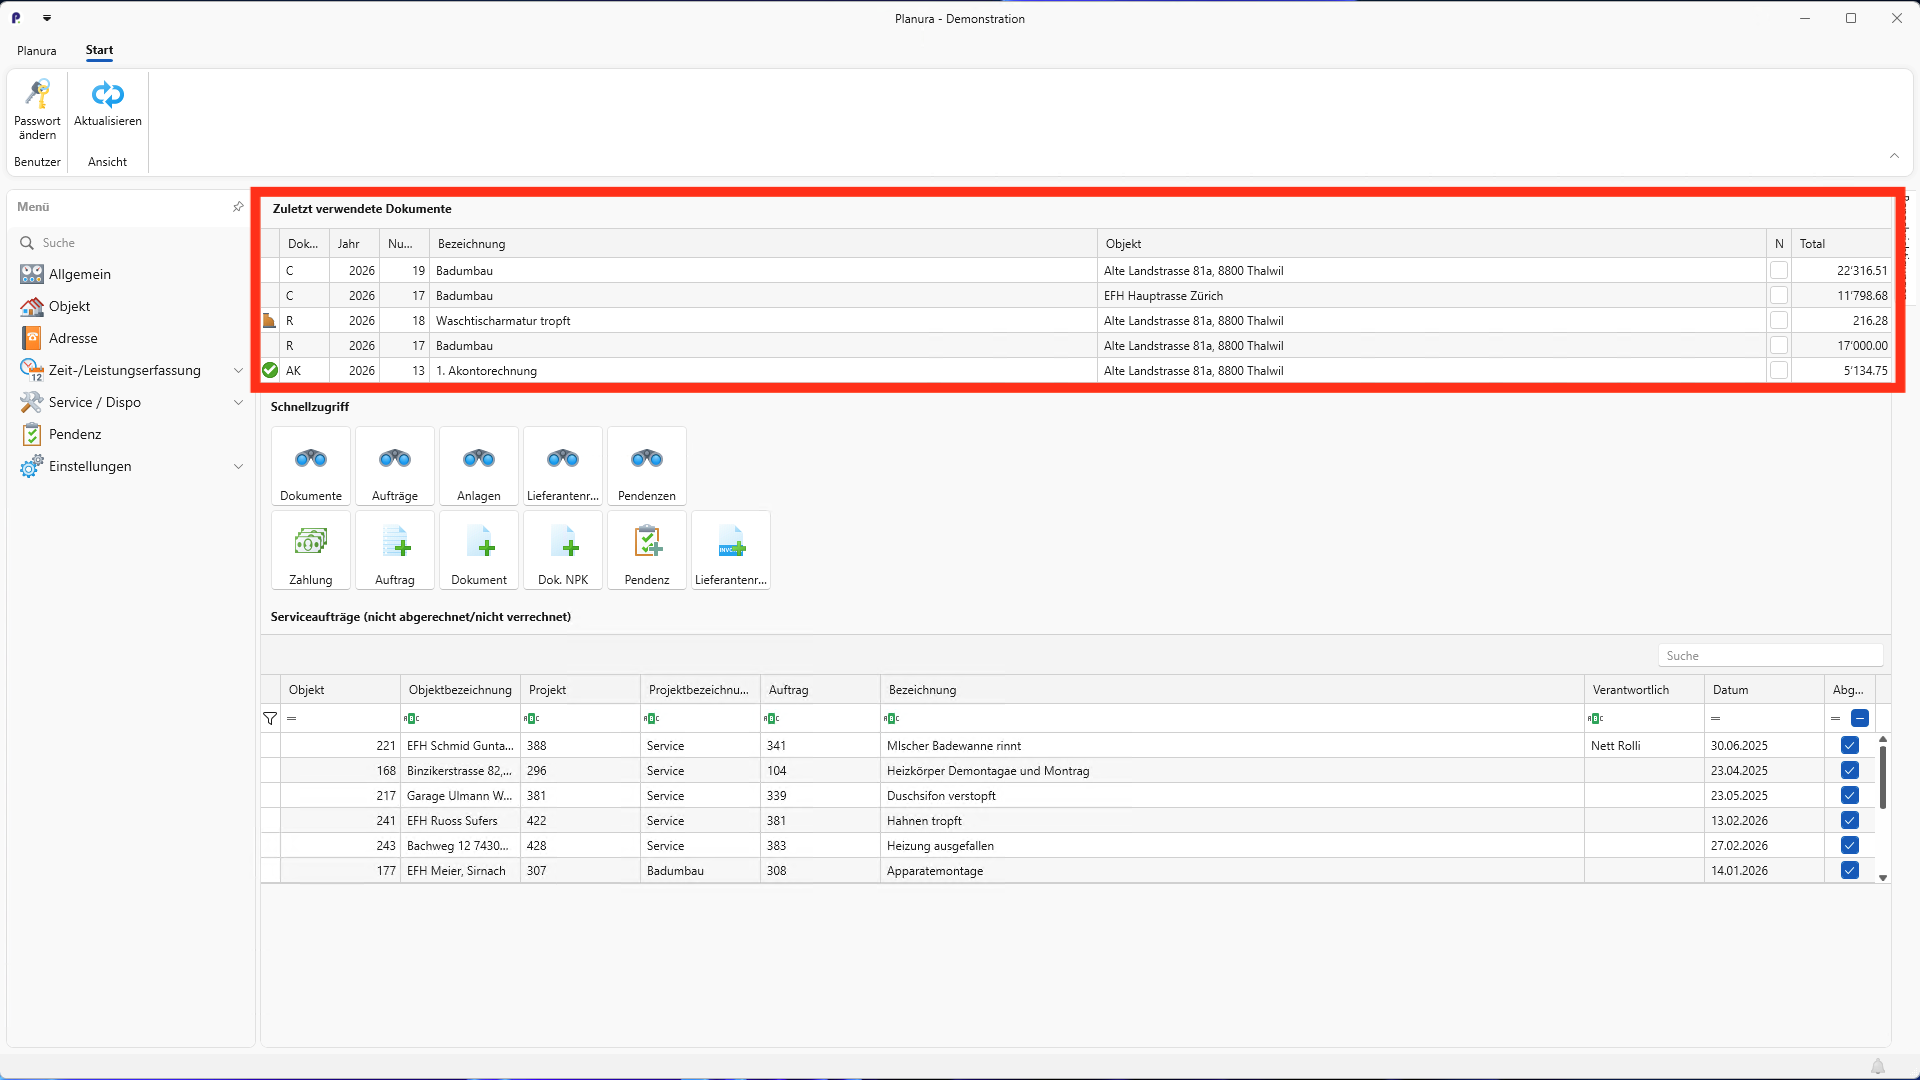Screen dimensions: 1920x1080
Task: Open the Dokumente quick access tile
Action: [x=310, y=466]
